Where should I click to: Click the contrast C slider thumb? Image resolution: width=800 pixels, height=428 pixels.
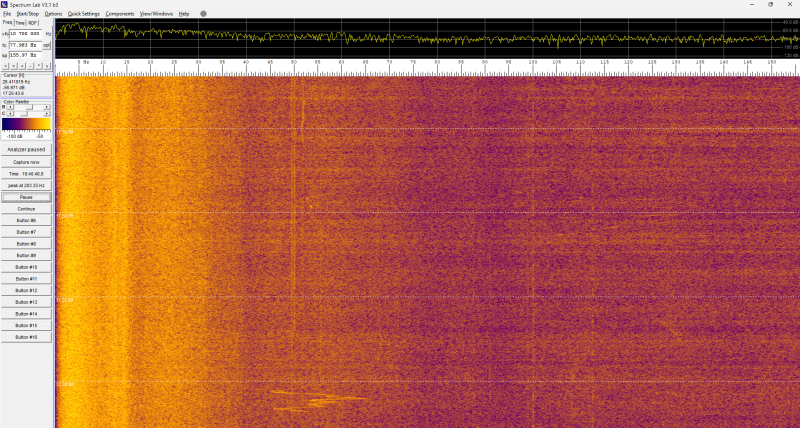click(24, 114)
